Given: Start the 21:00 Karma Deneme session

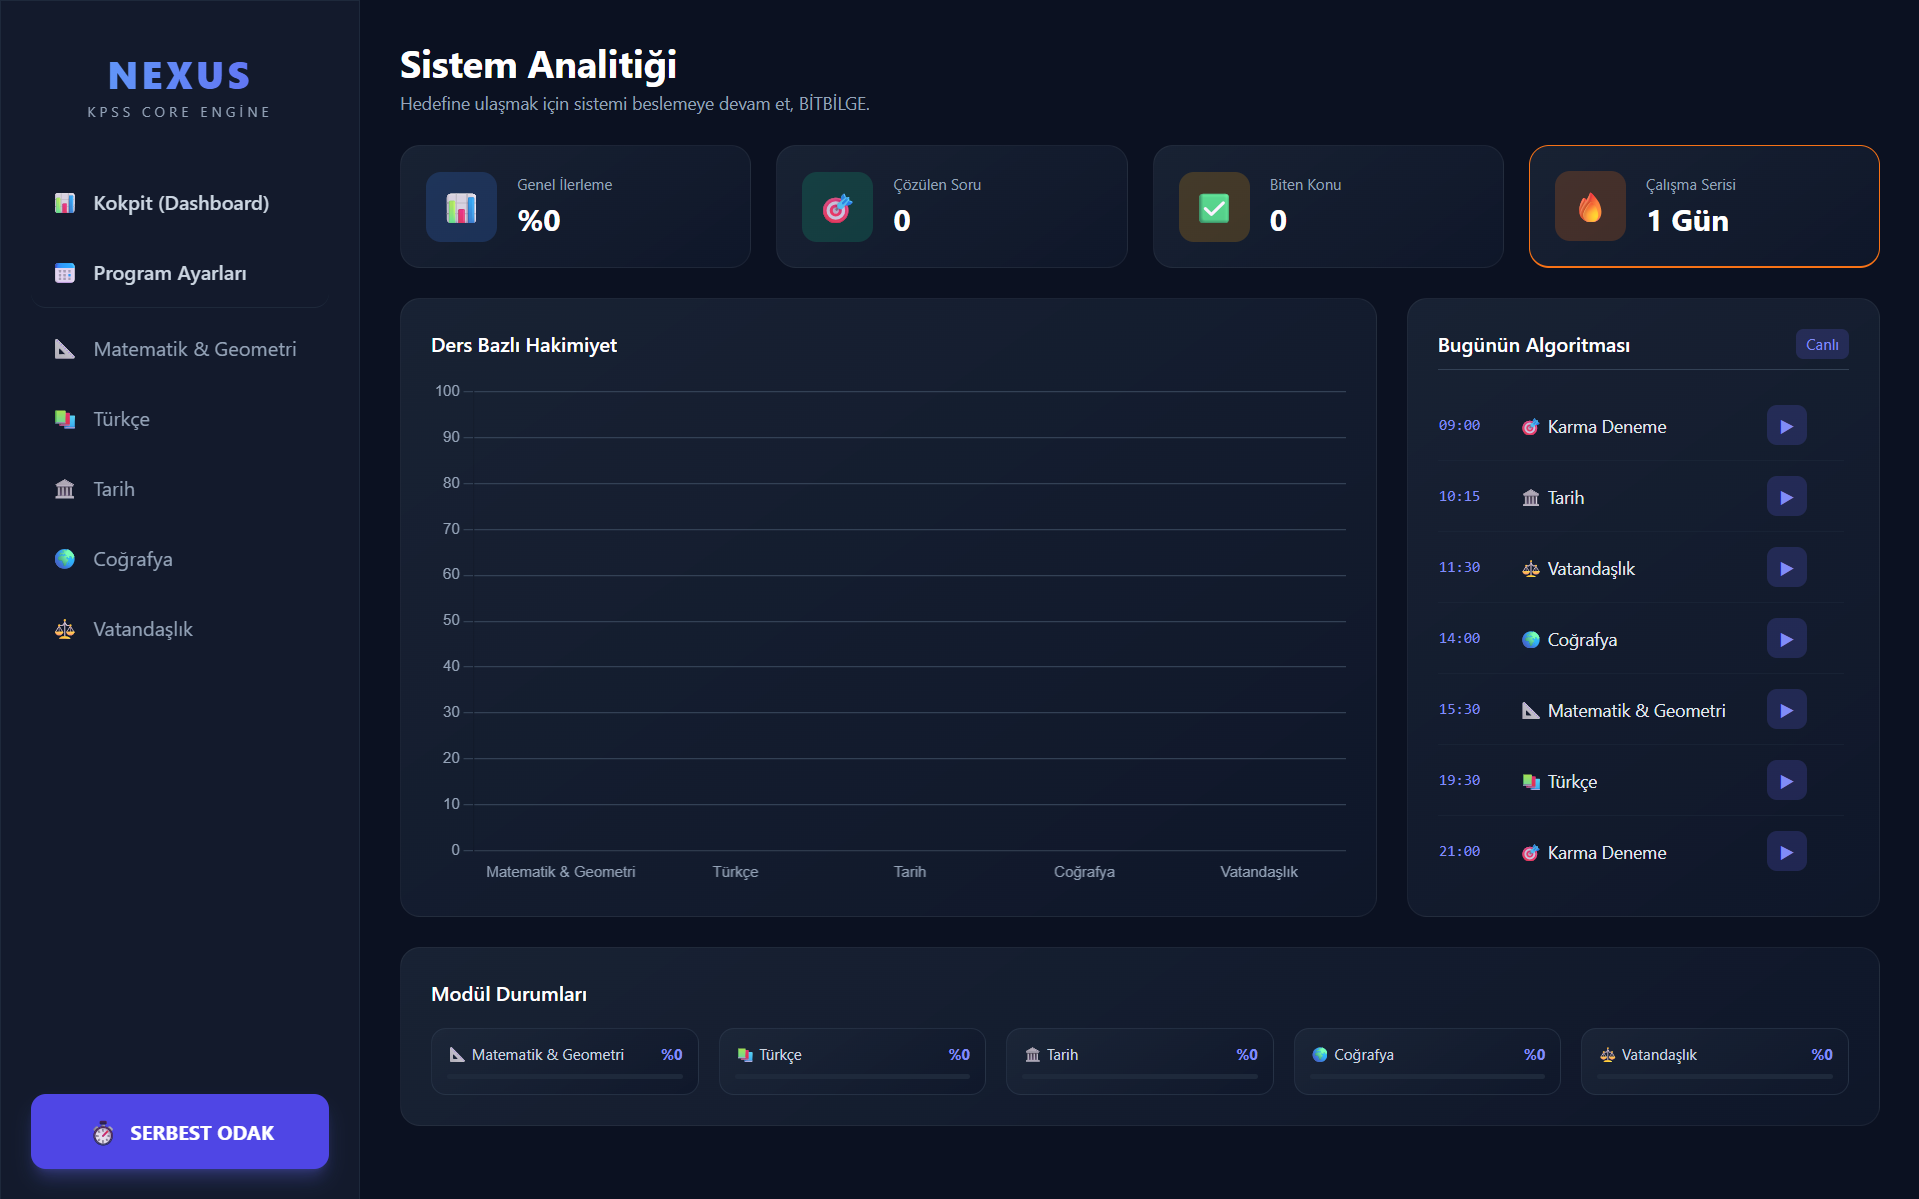Looking at the screenshot, I should (1786, 852).
